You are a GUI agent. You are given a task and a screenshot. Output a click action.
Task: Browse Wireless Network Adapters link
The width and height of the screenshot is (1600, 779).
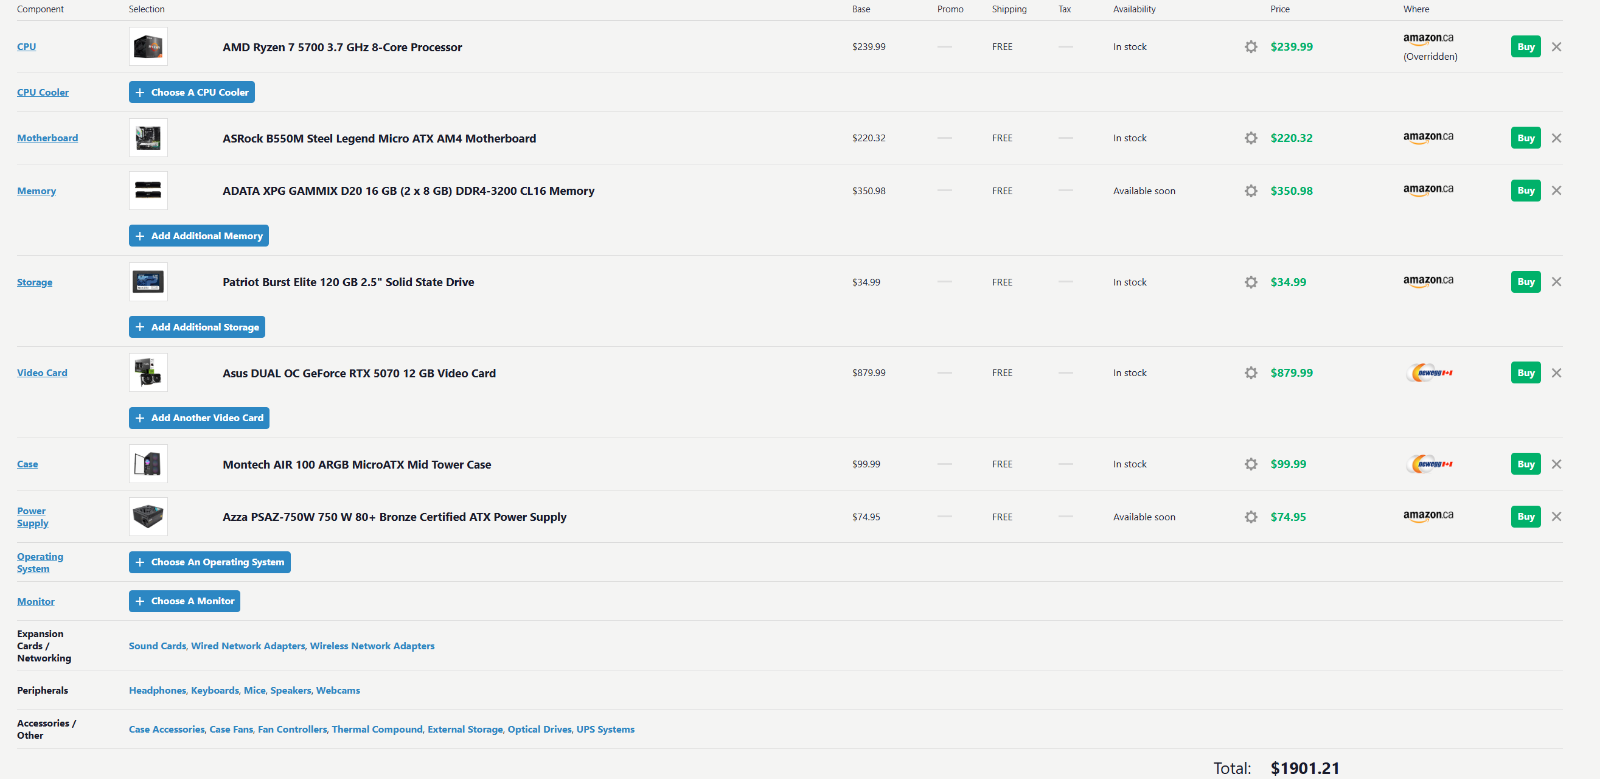372,646
